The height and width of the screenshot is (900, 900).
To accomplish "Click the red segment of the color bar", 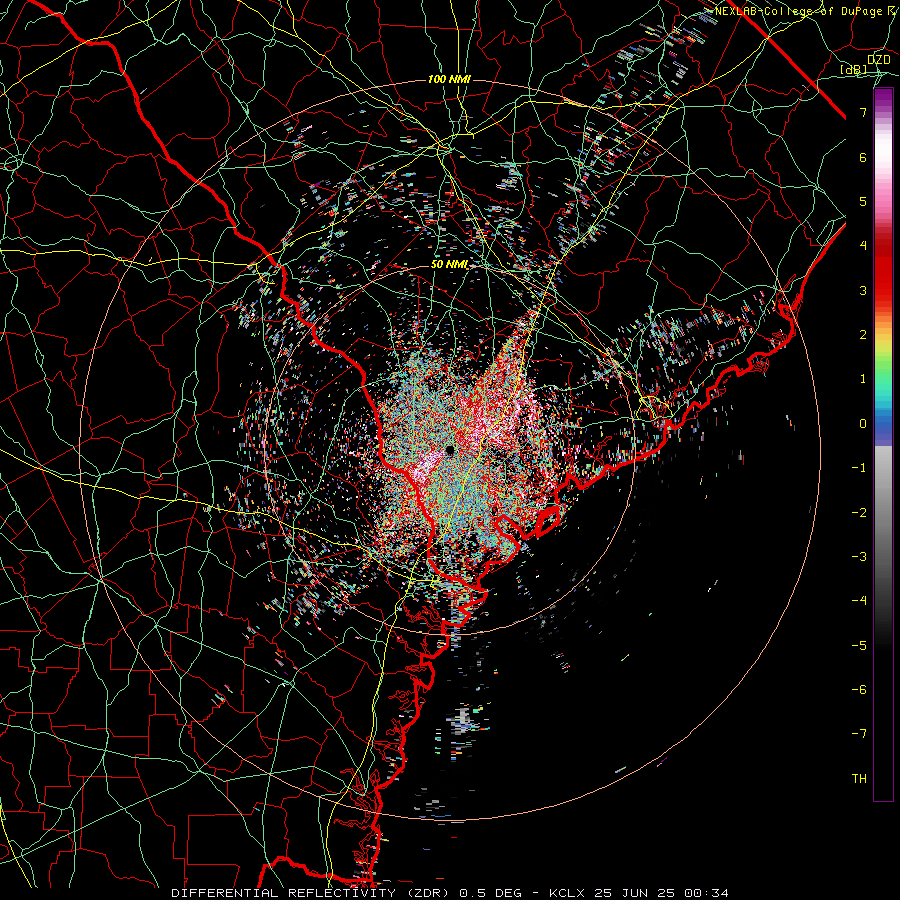I will 883,267.
